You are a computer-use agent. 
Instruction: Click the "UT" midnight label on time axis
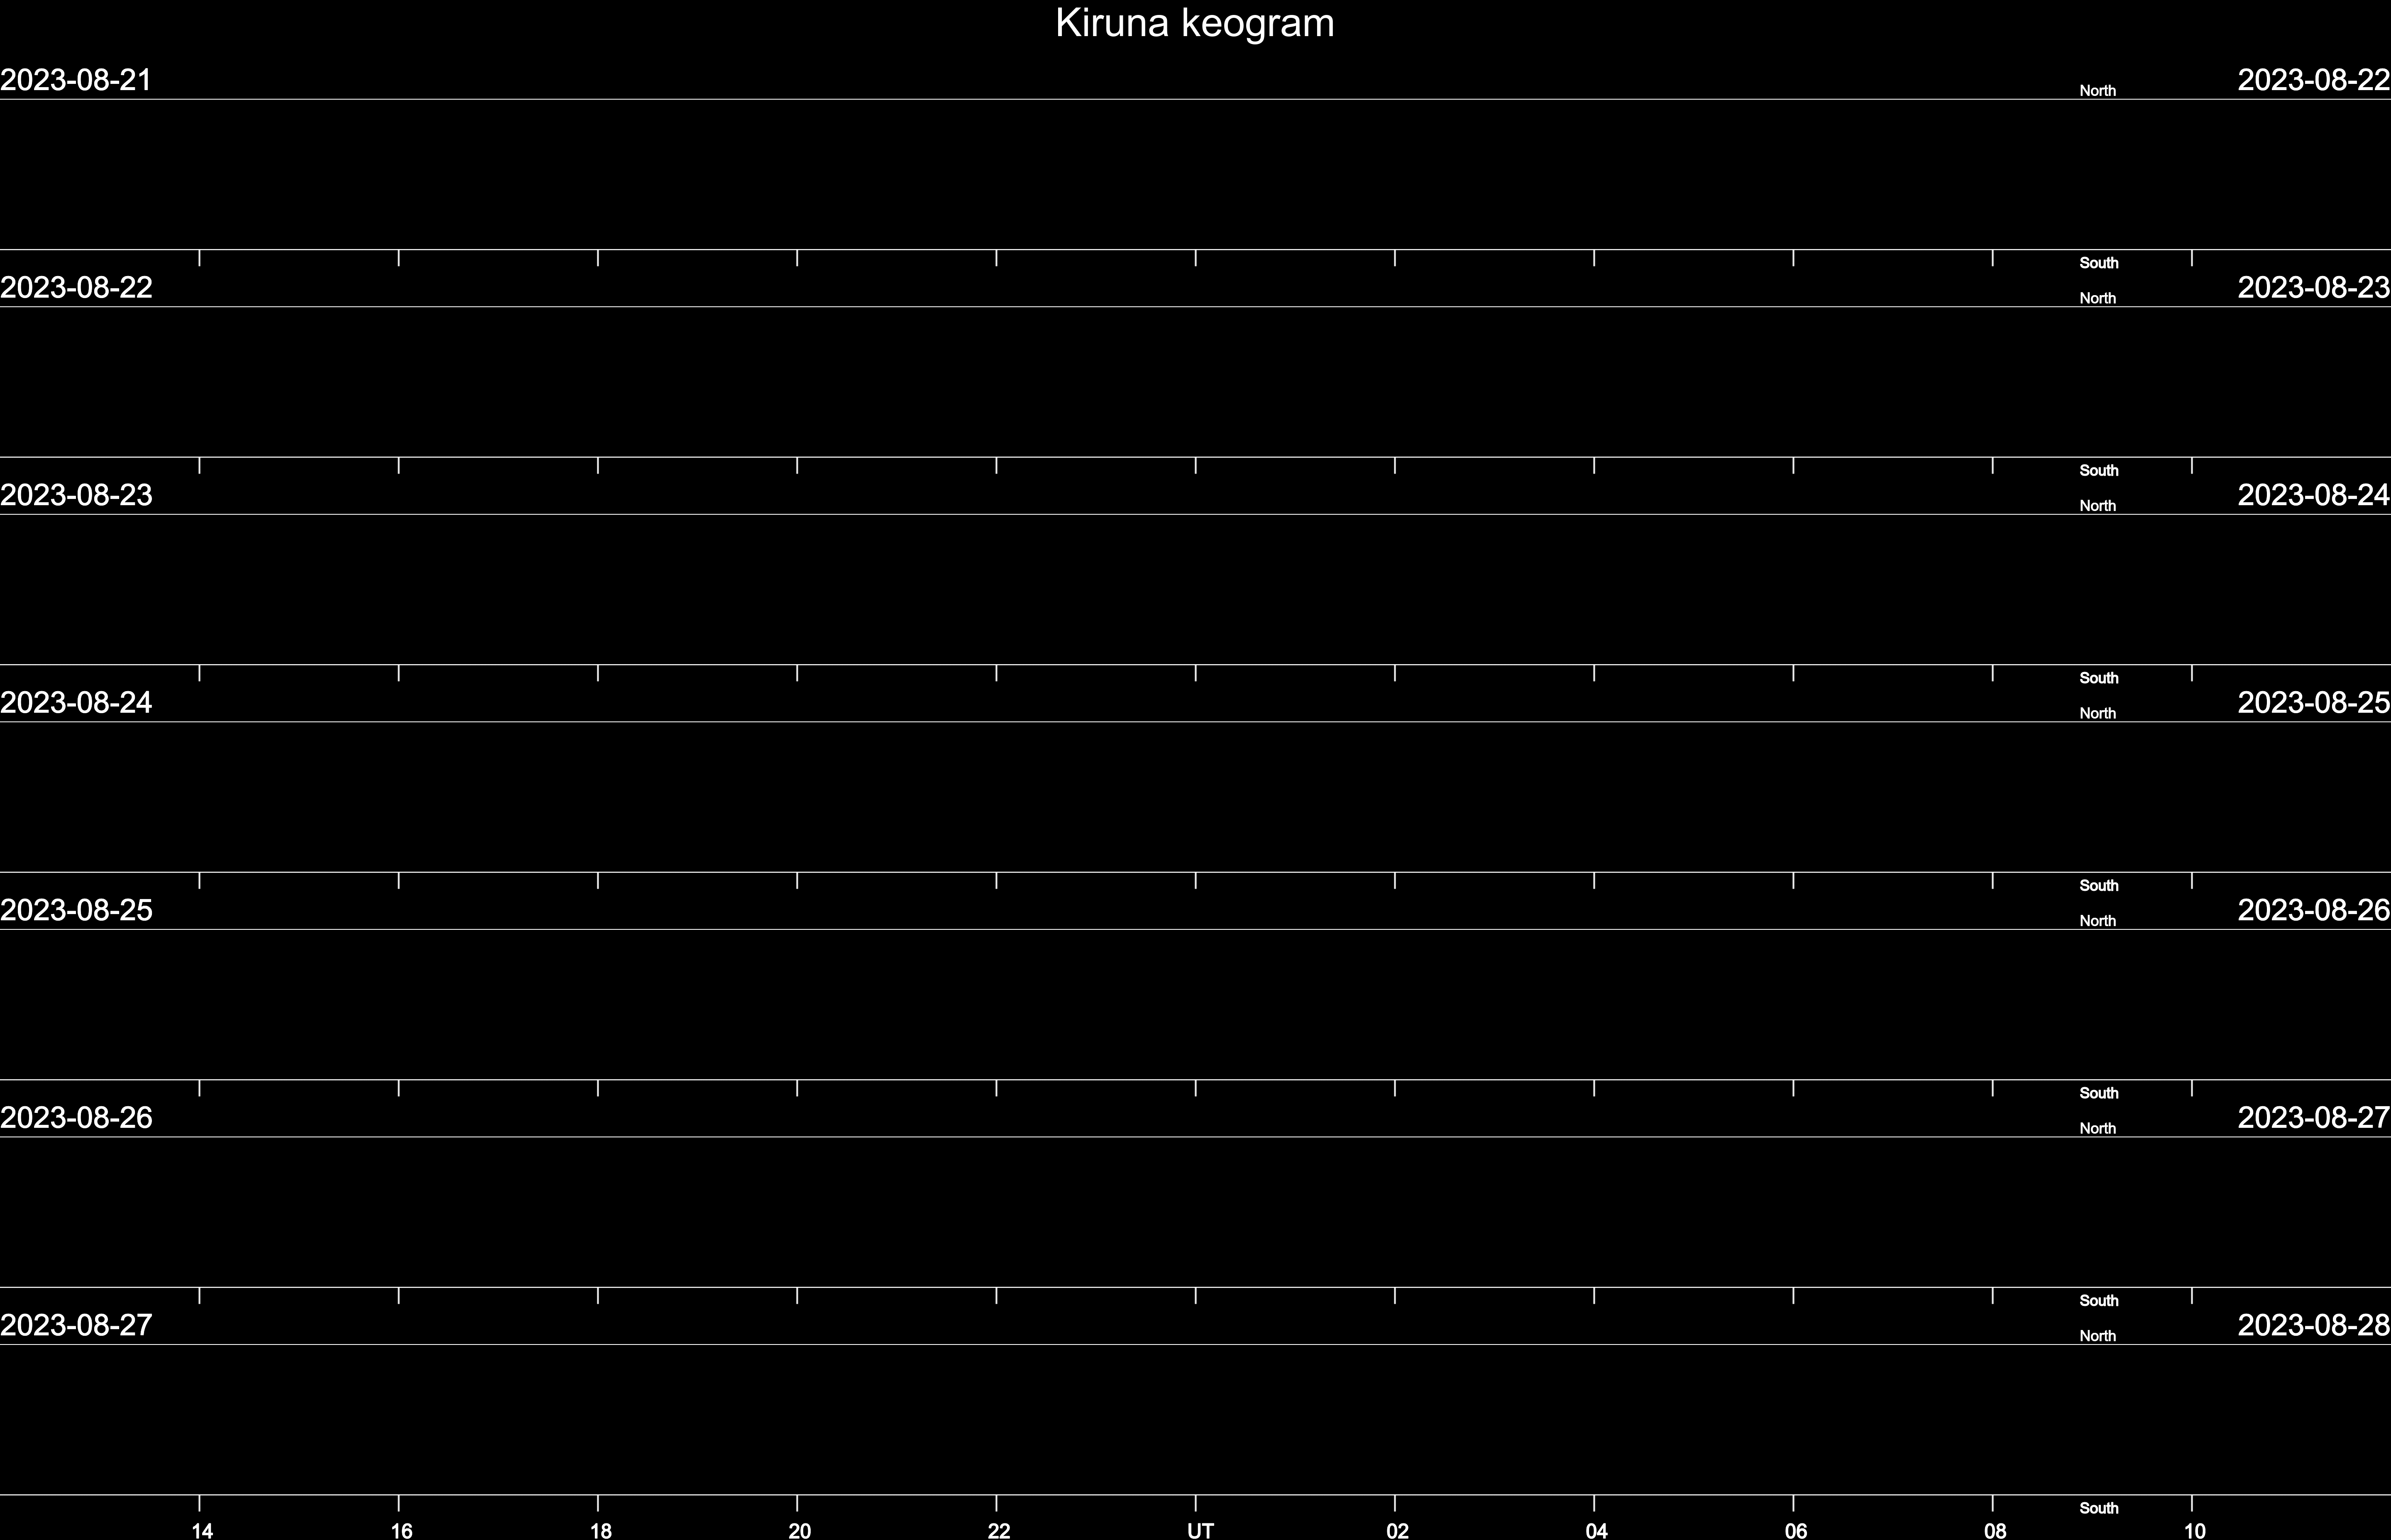[x=1200, y=1530]
